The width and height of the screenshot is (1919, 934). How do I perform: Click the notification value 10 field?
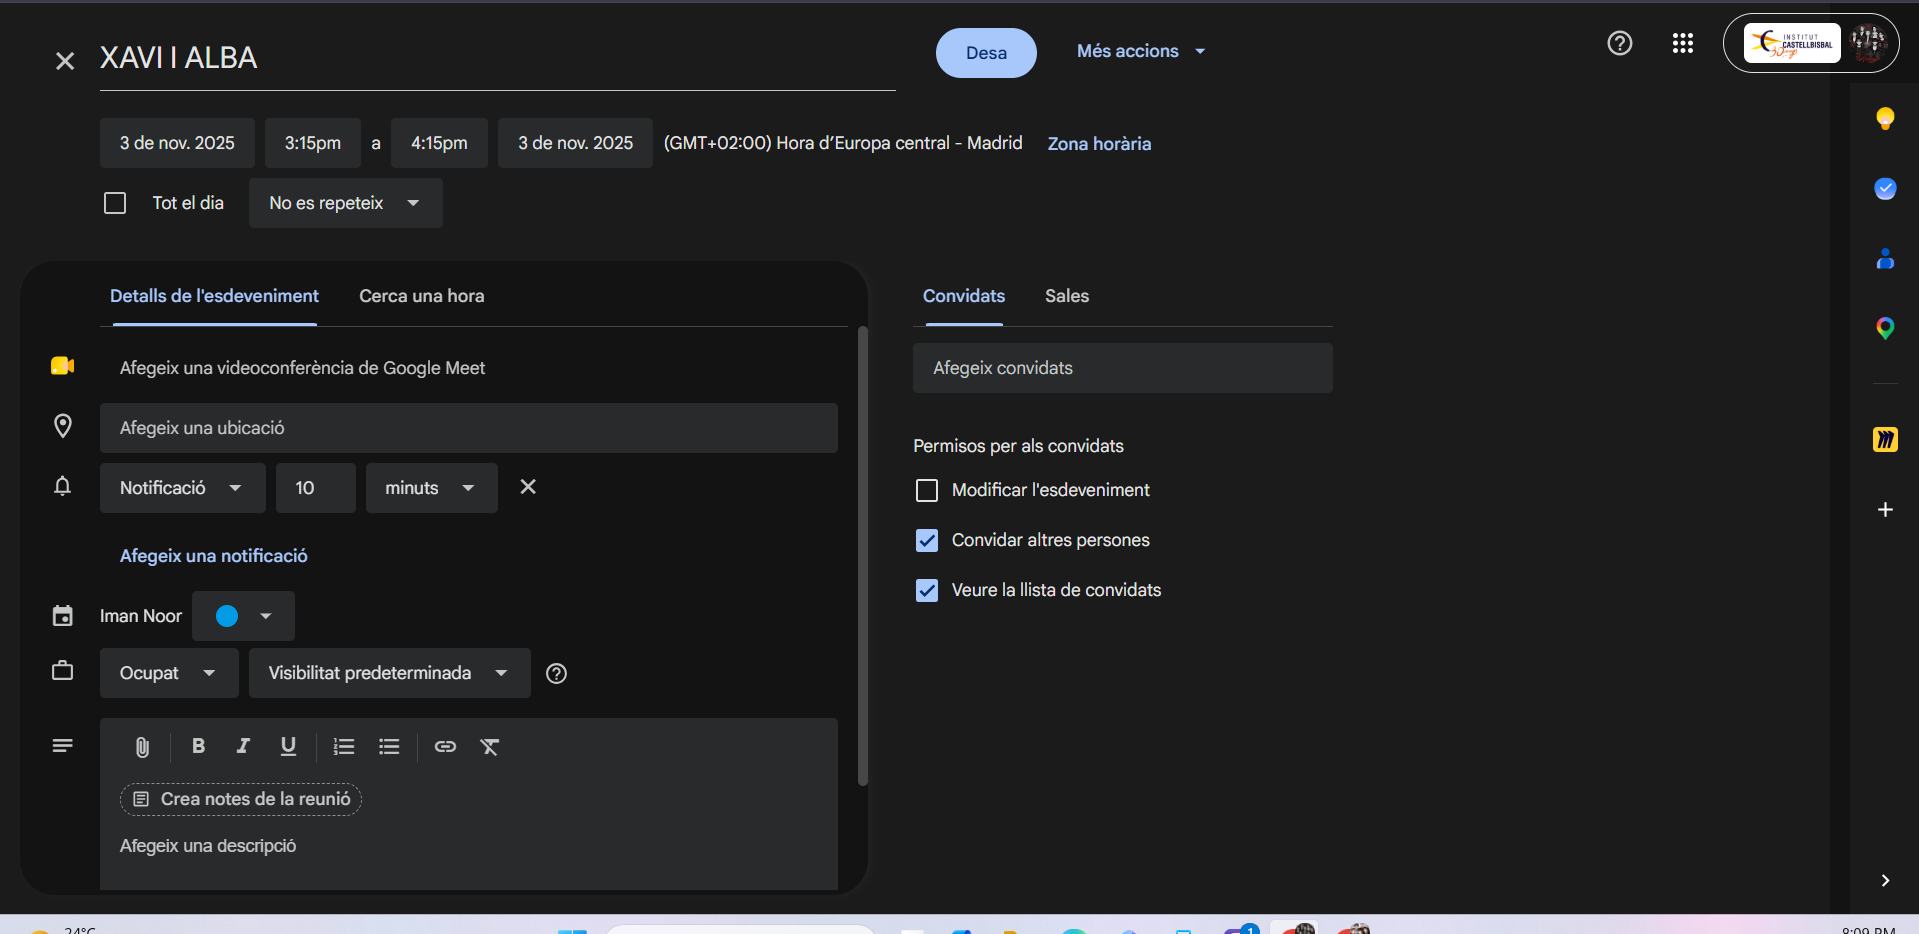[x=315, y=488]
